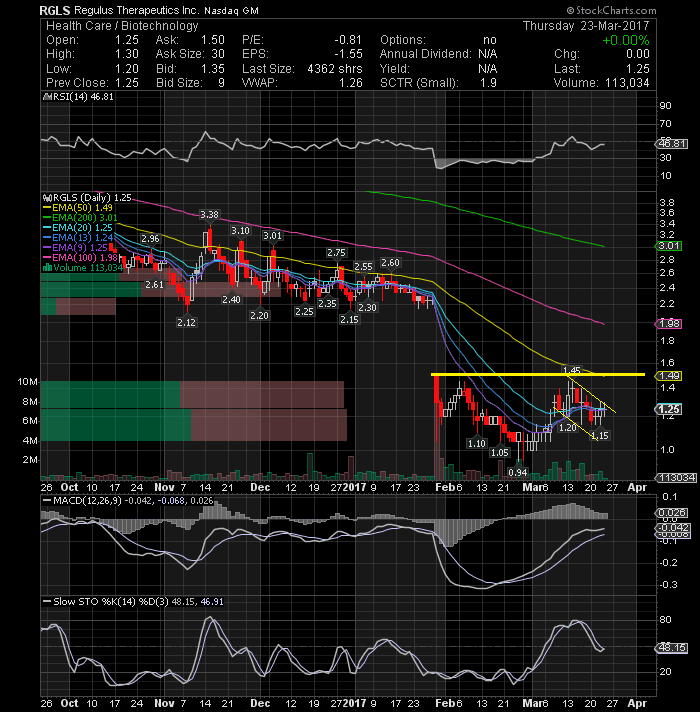Image resolution: width=700 pixels, height=712 pixels.
Task: Click the RGLS ticker symbol in the header
Action: 55,10
